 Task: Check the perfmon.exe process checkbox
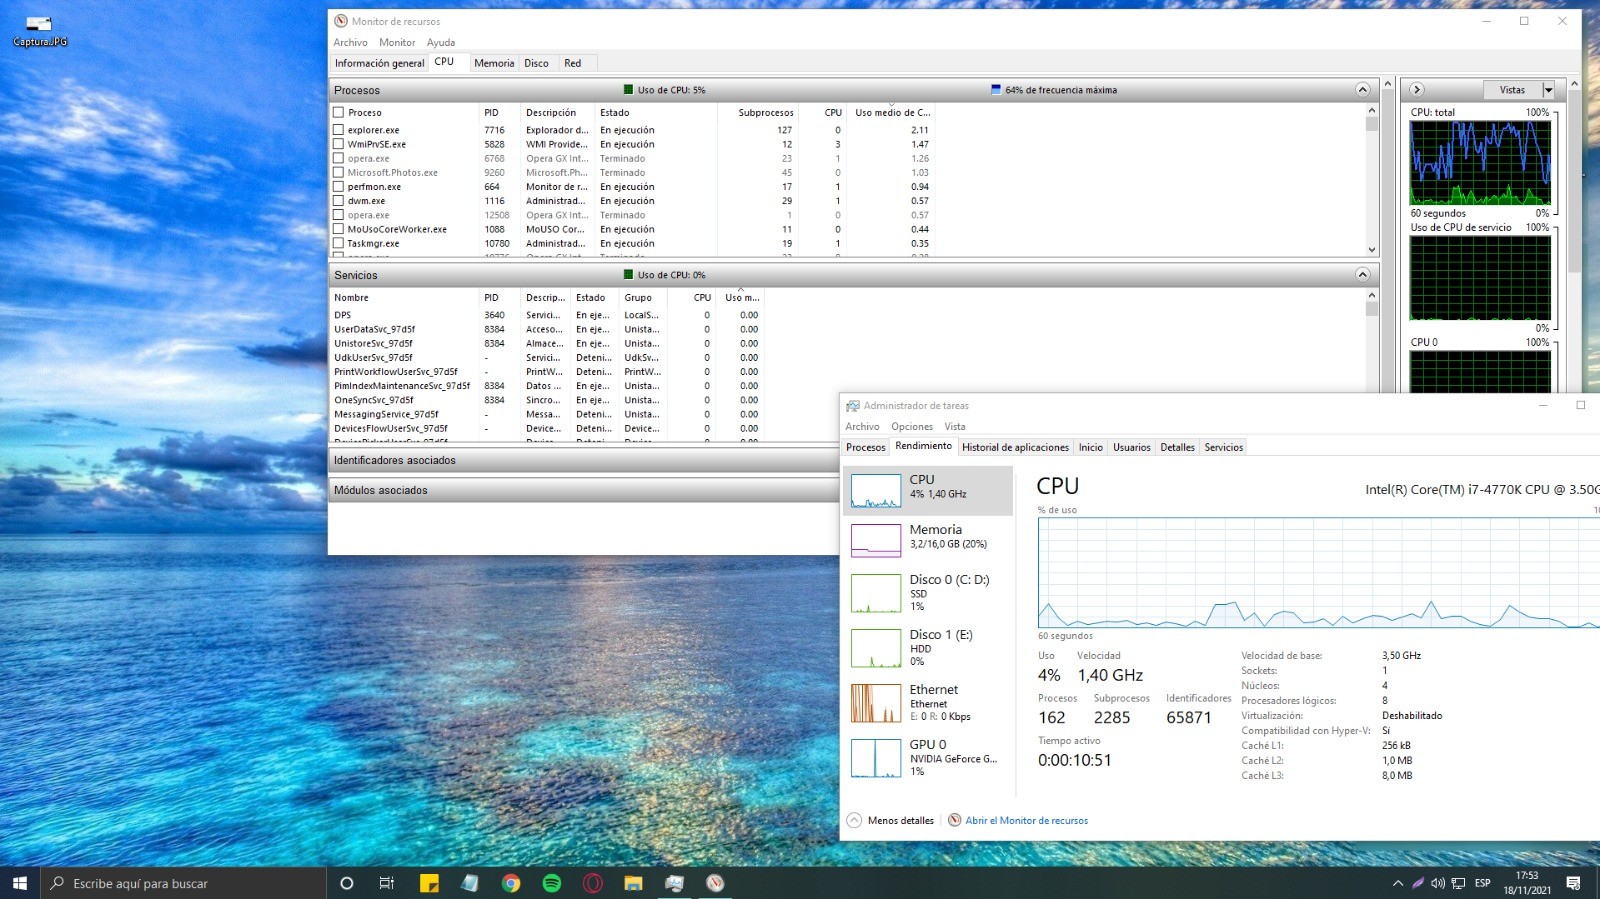338,187
